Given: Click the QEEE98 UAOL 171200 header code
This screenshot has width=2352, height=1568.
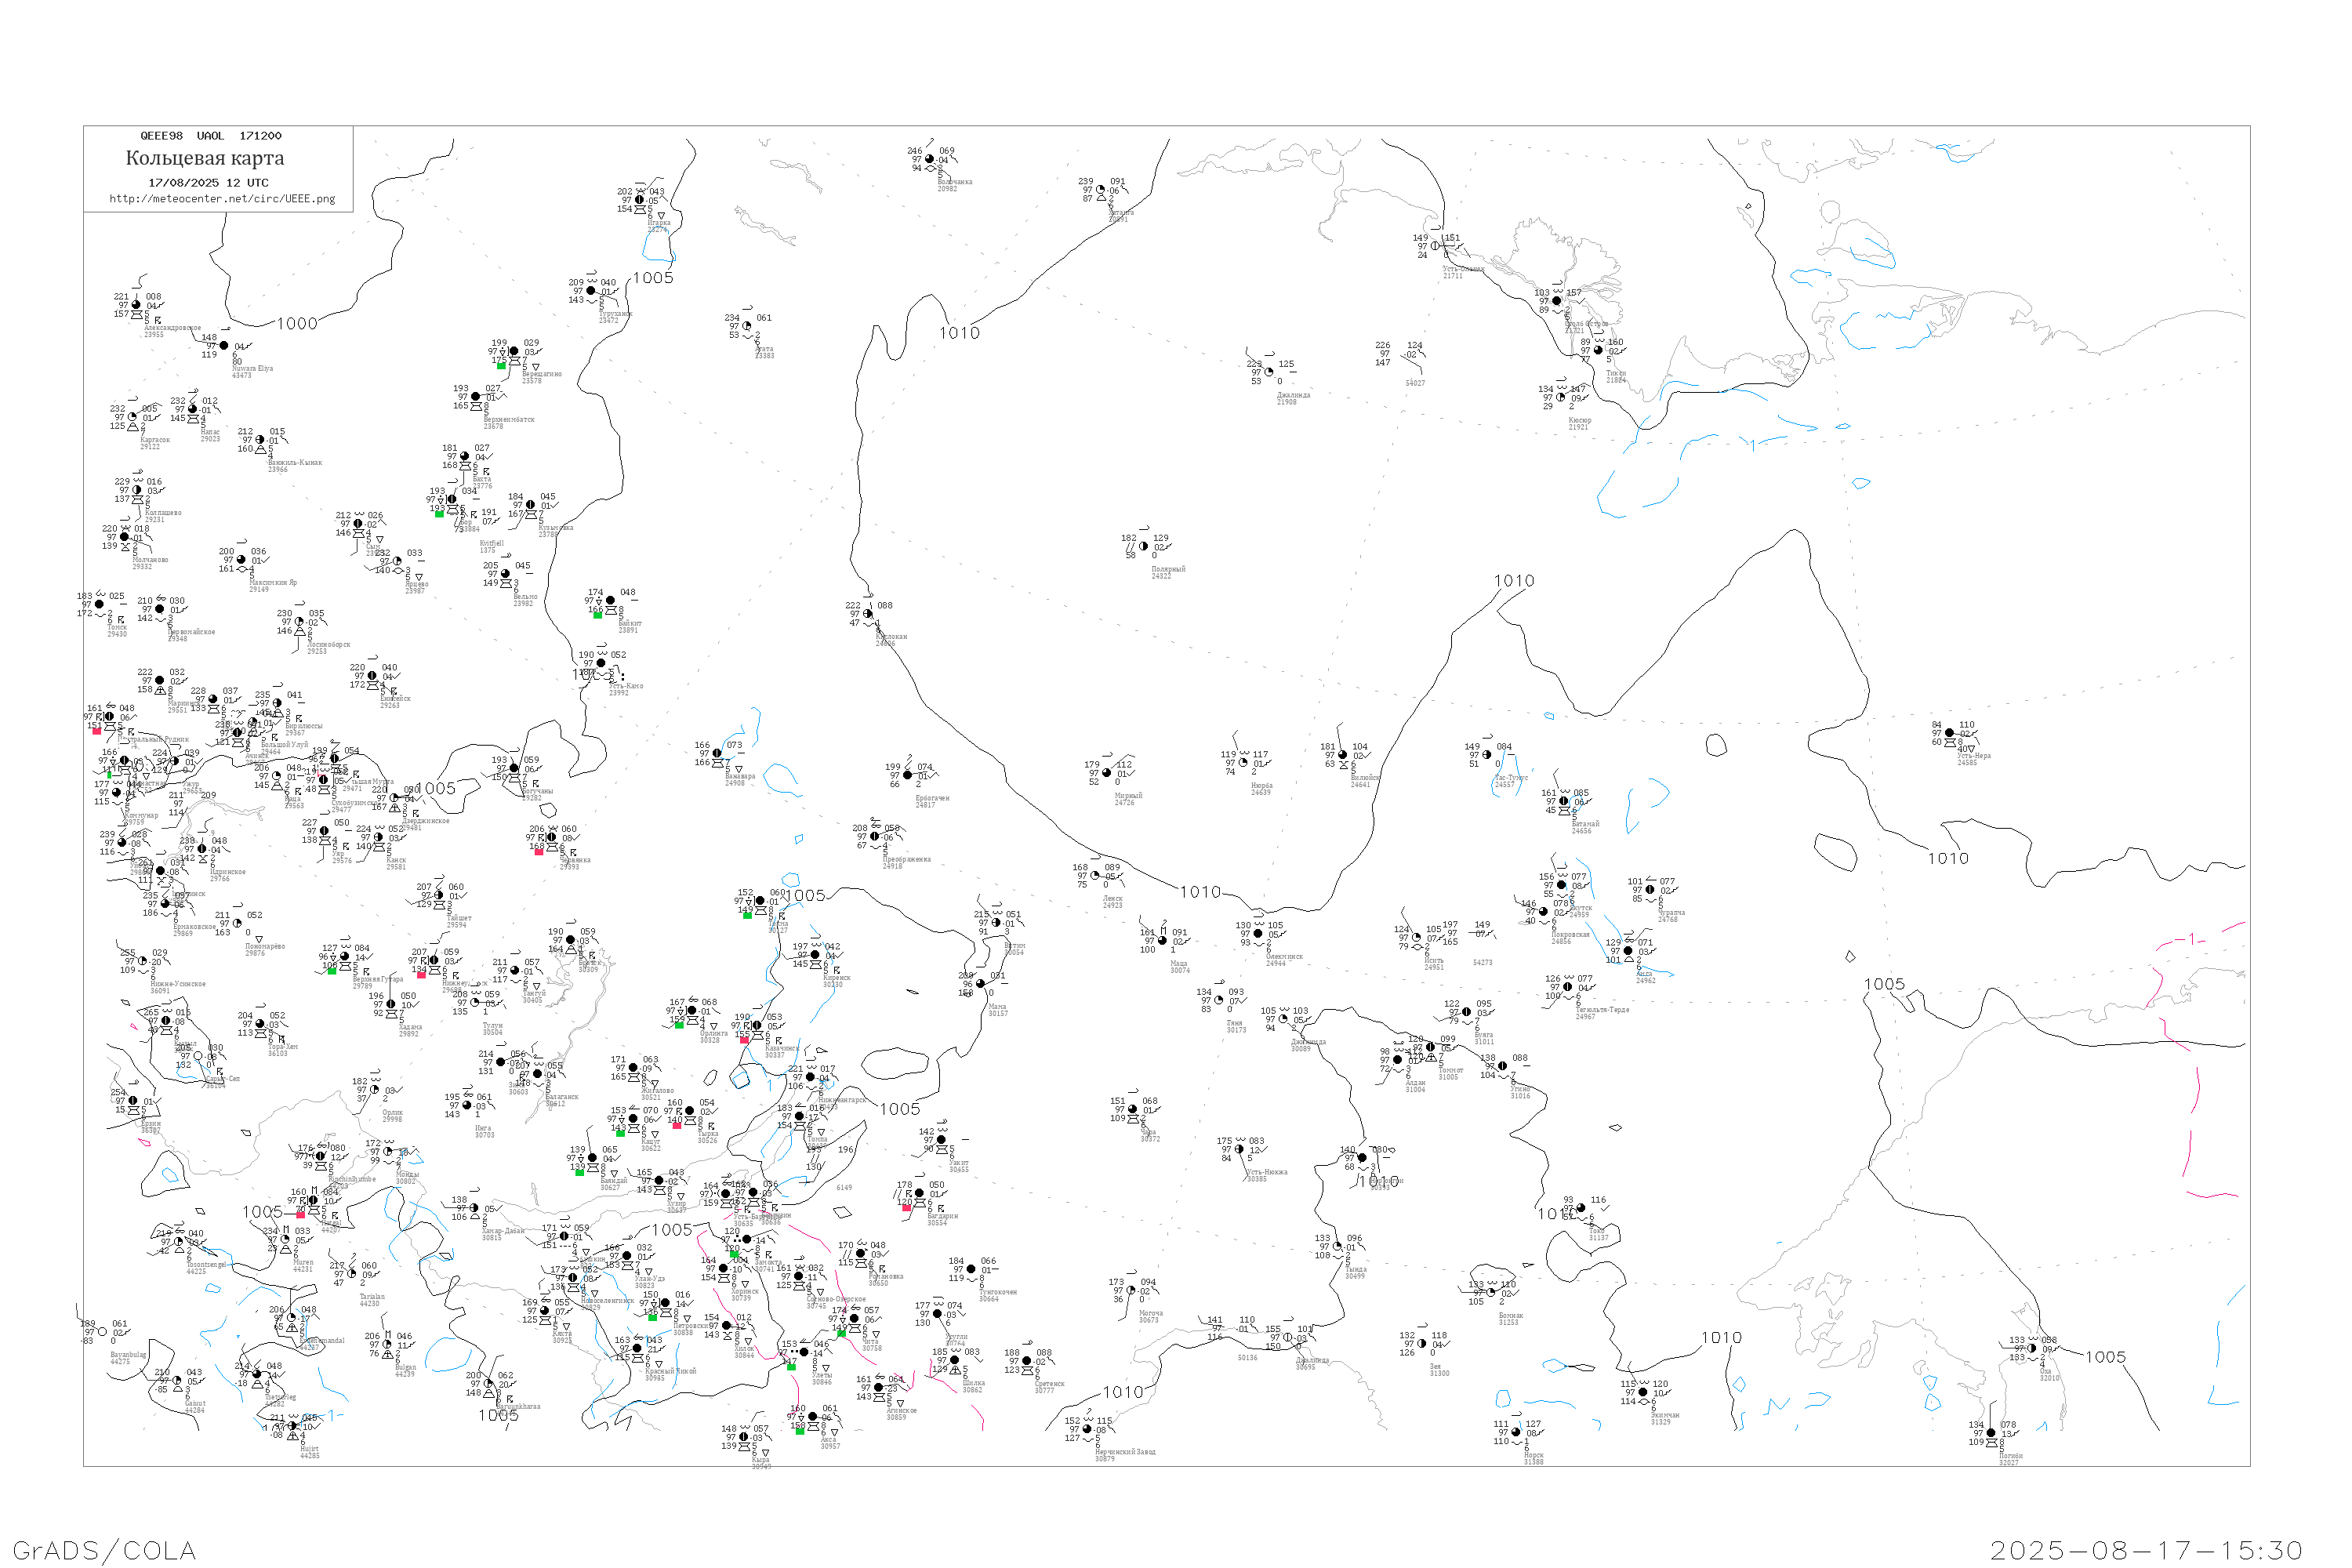Looking at the screenshot, I should tap(211, 136).
